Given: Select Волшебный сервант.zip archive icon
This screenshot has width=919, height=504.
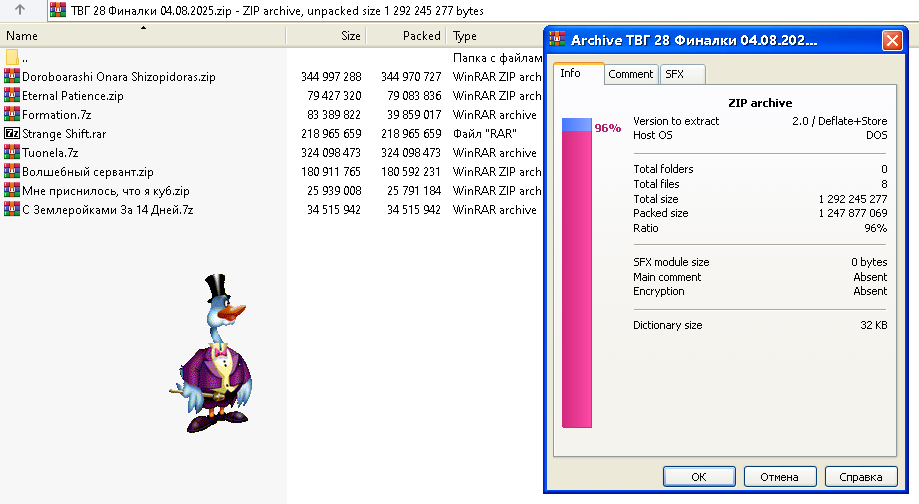Looking at the screenshot, I should point(12,171).
